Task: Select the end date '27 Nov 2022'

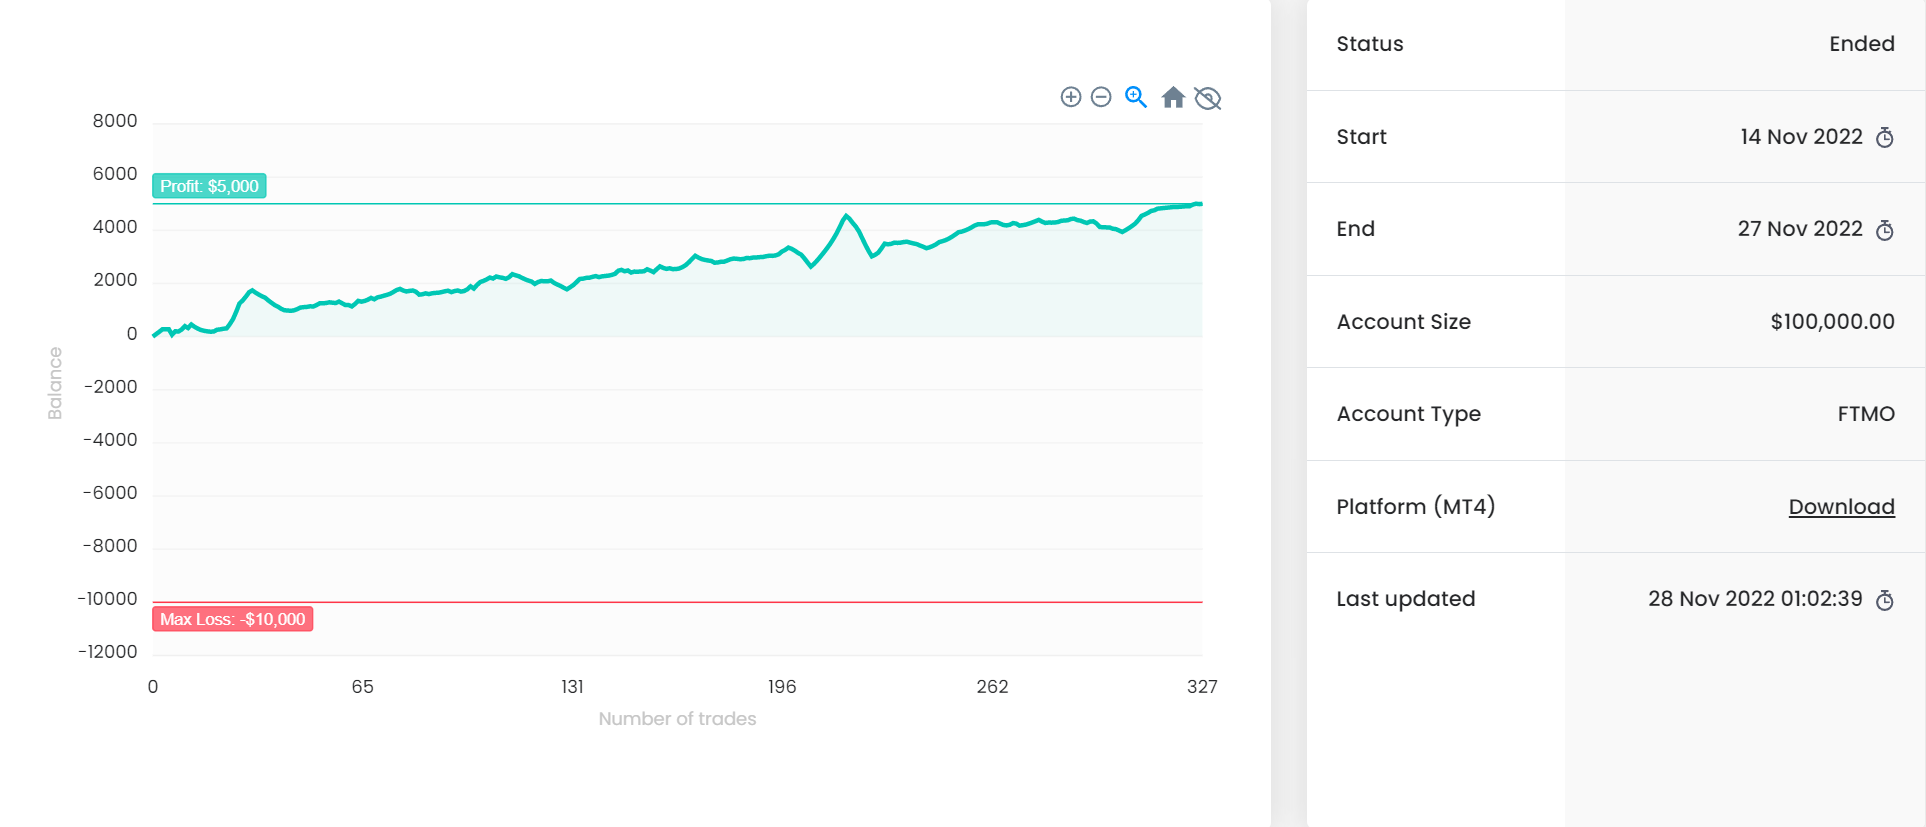Action: pos(1800,229)
